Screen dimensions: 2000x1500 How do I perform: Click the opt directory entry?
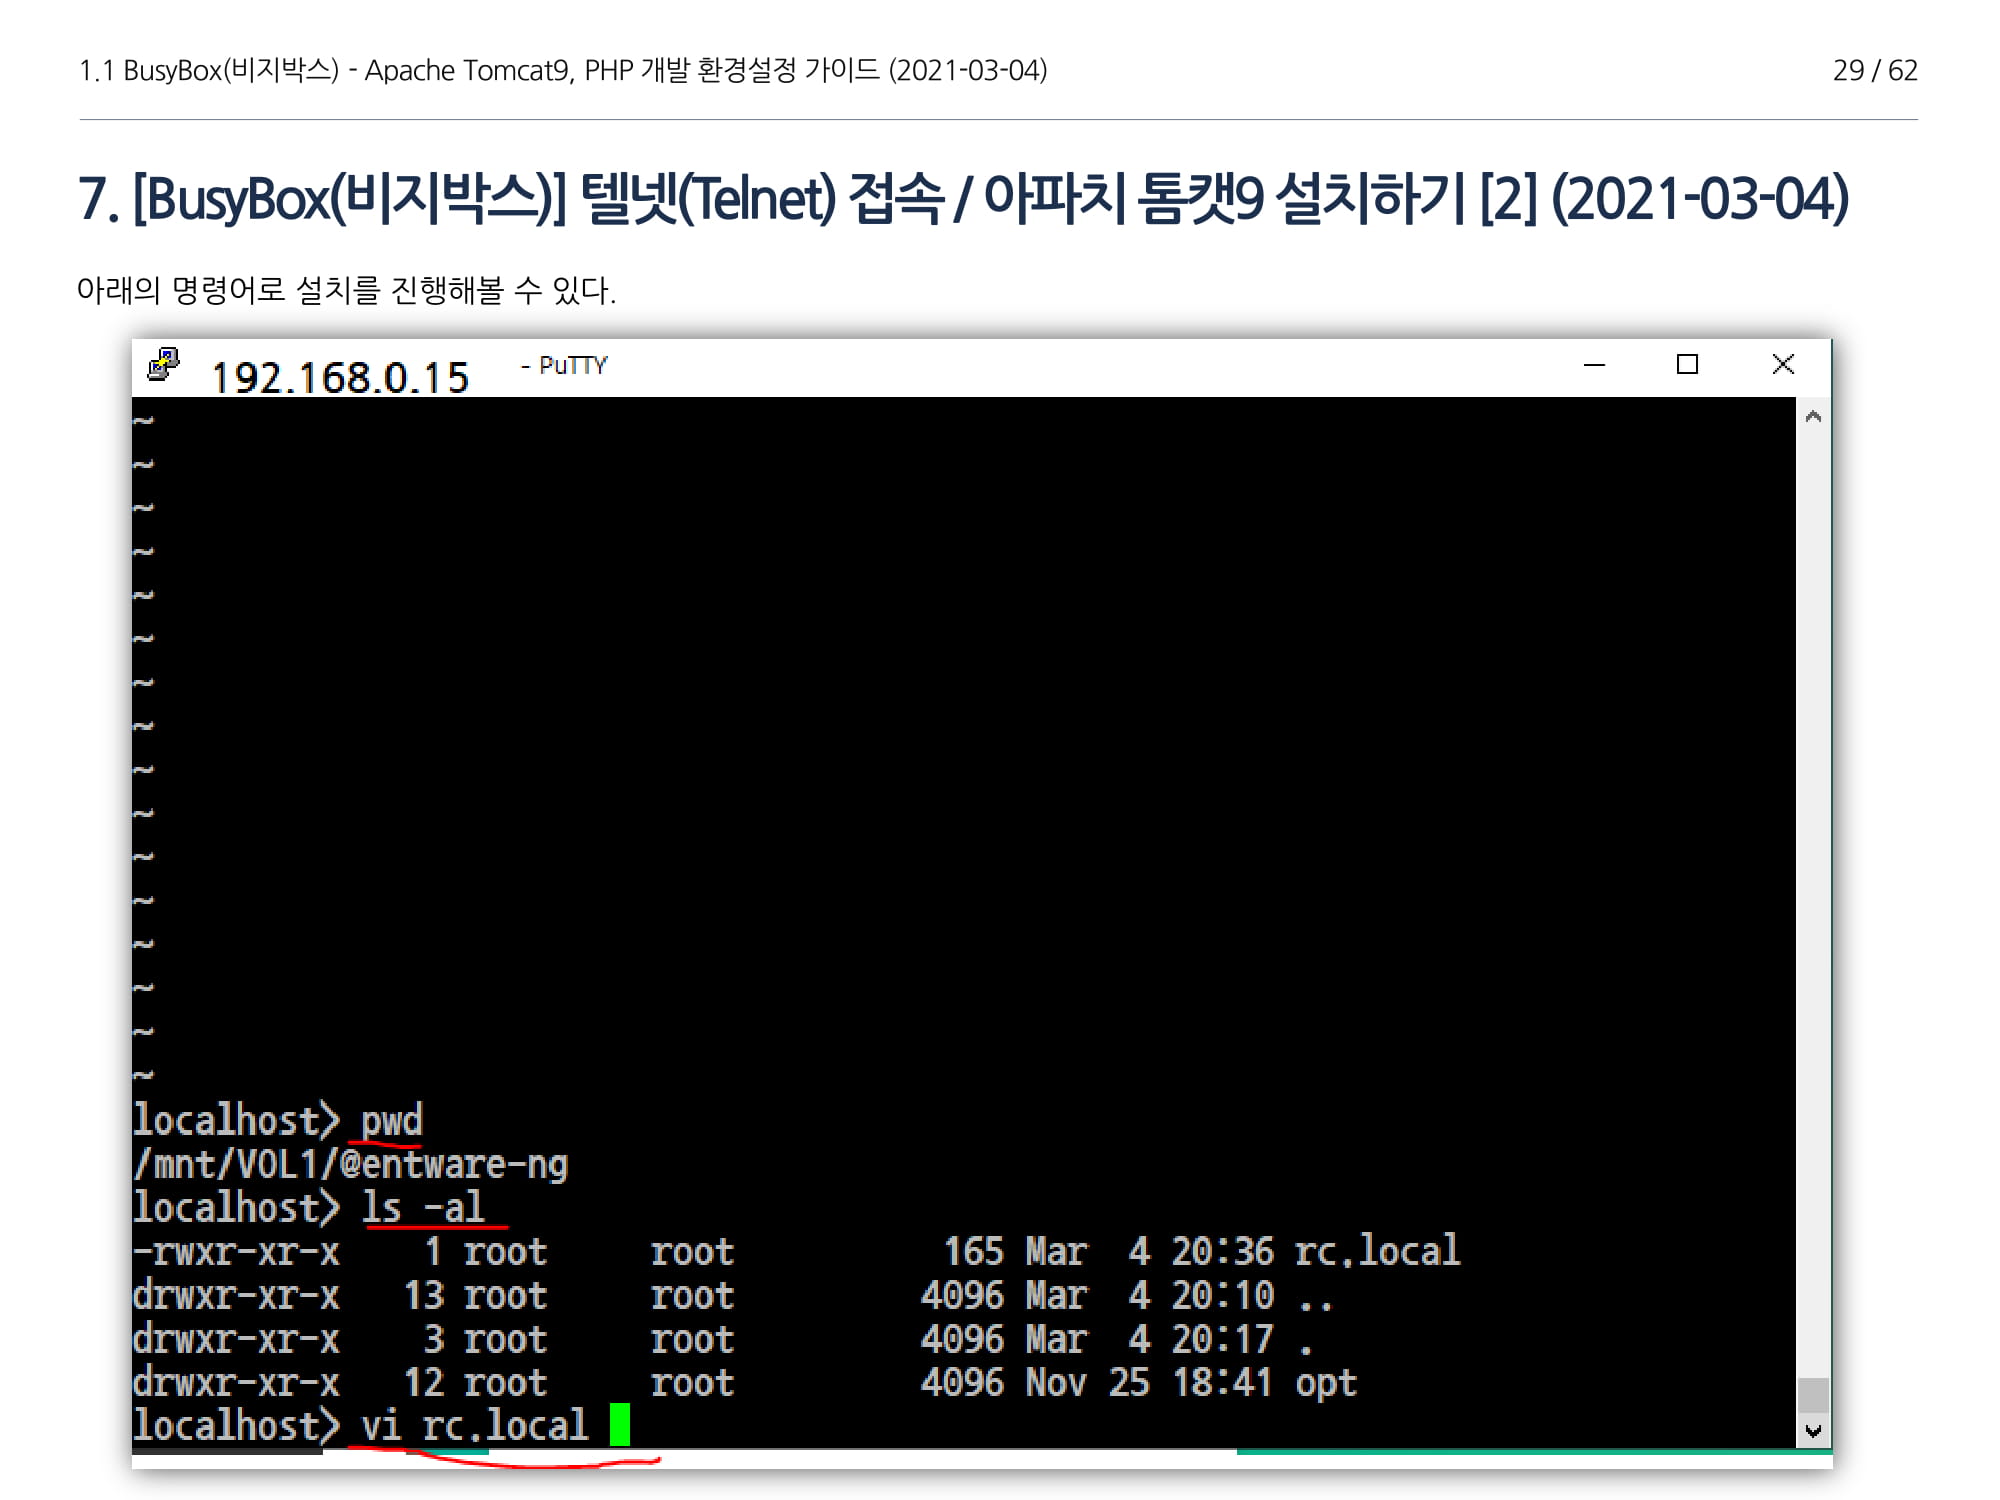point(1326,1382)
